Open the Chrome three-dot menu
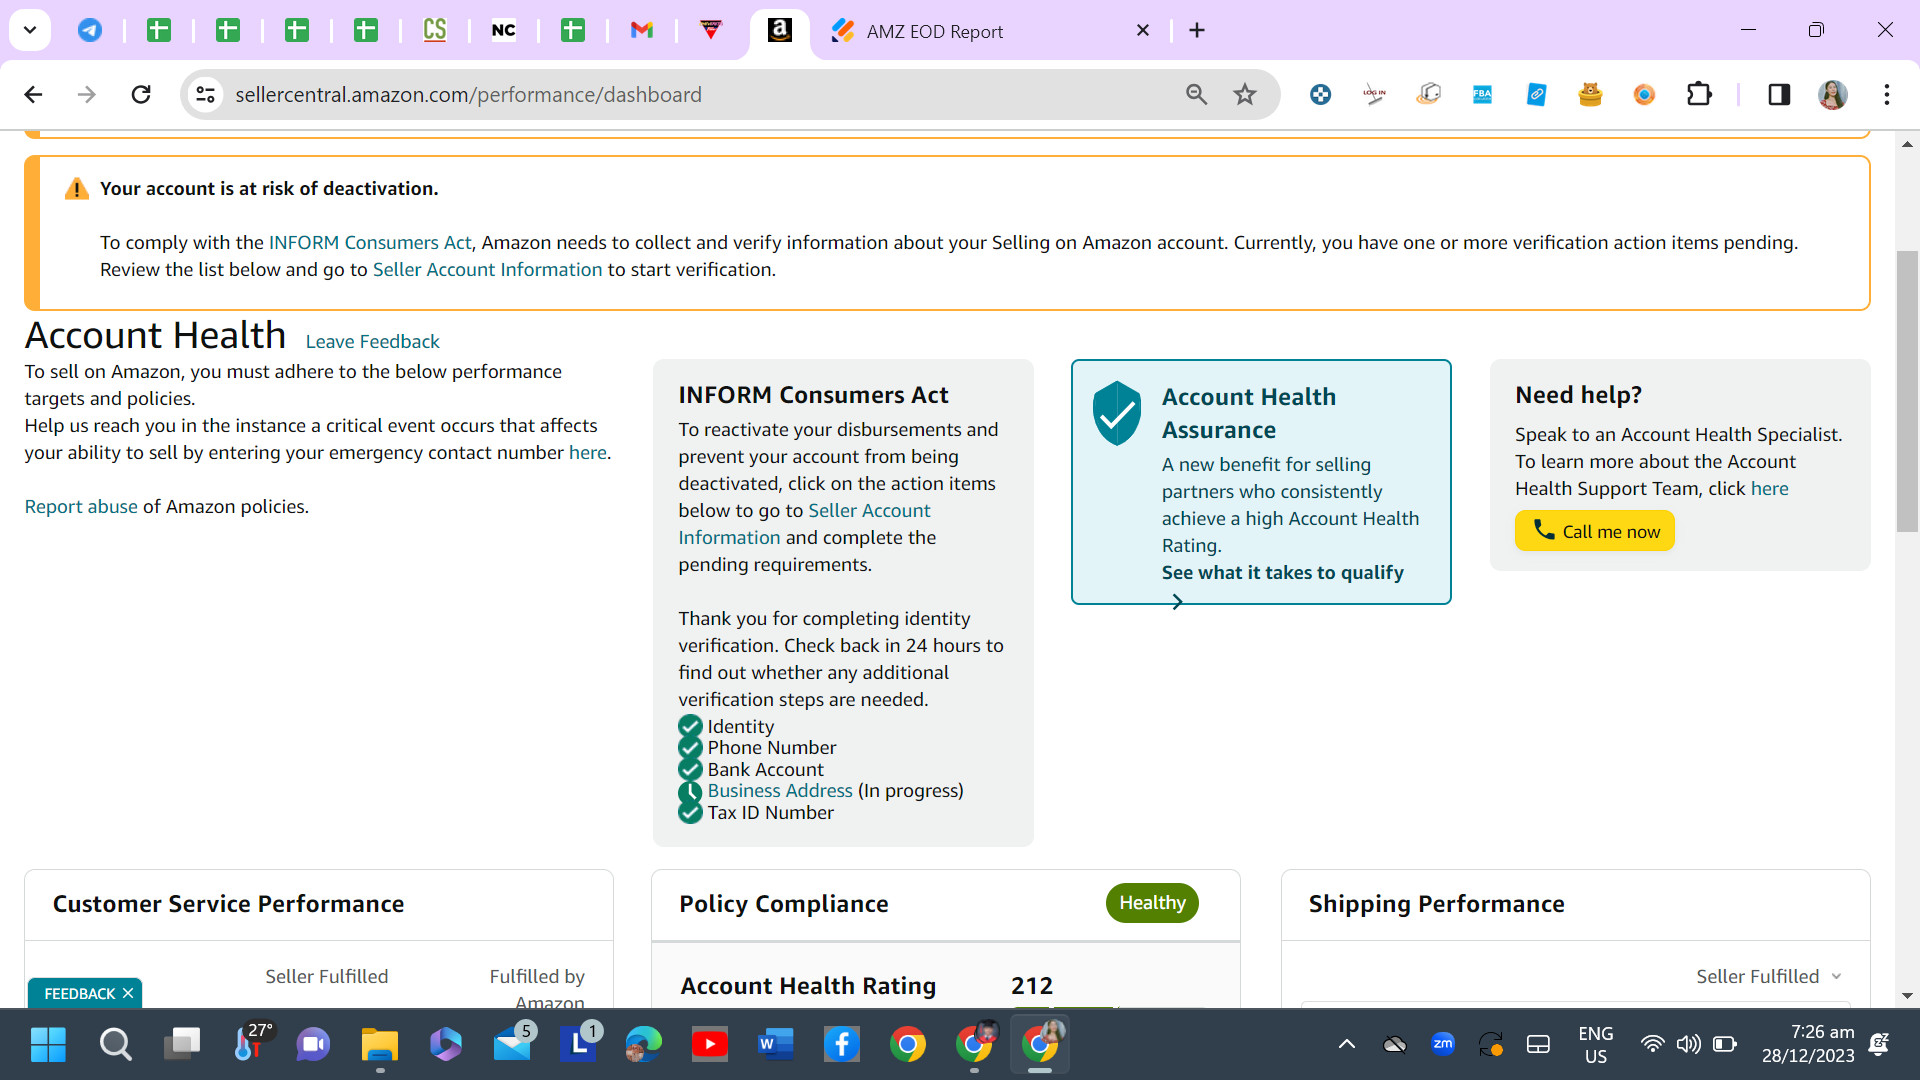The image size is (1920, 1080). tap(1887, 95)
